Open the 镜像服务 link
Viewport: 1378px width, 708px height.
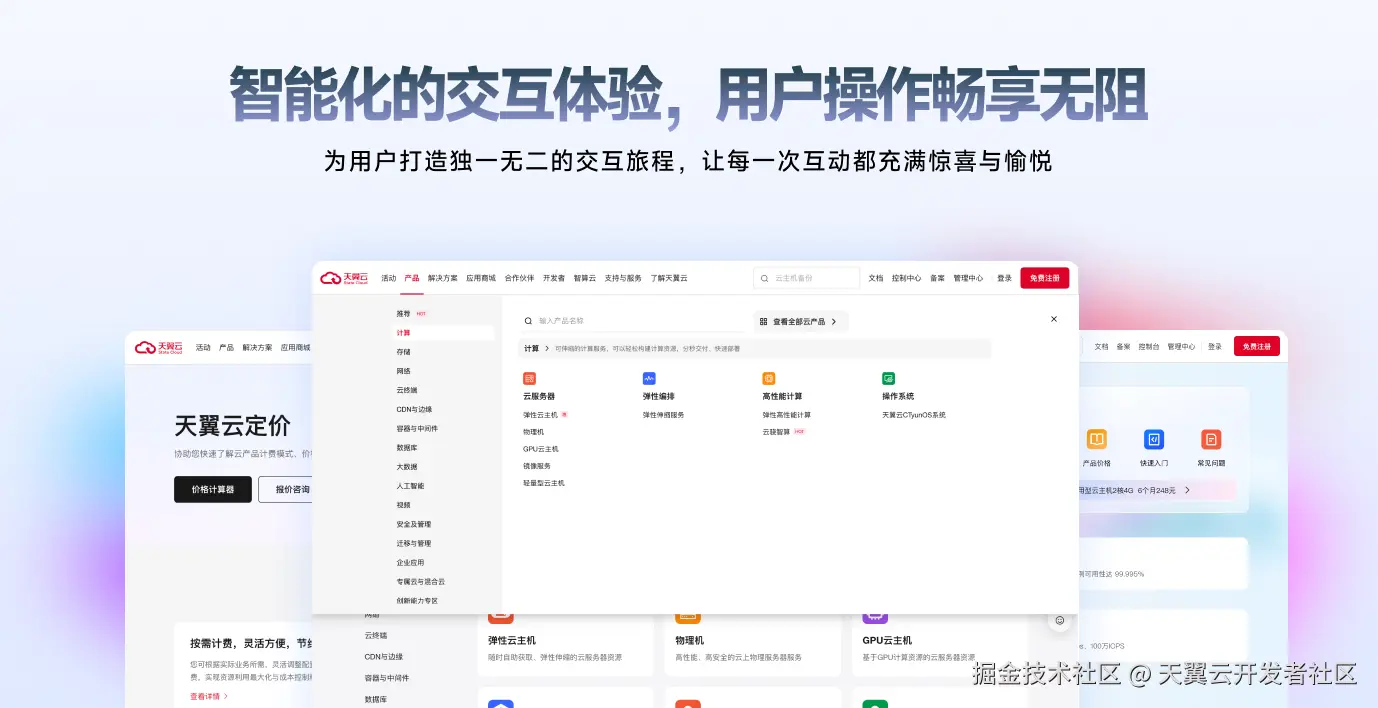coord(537,466)
